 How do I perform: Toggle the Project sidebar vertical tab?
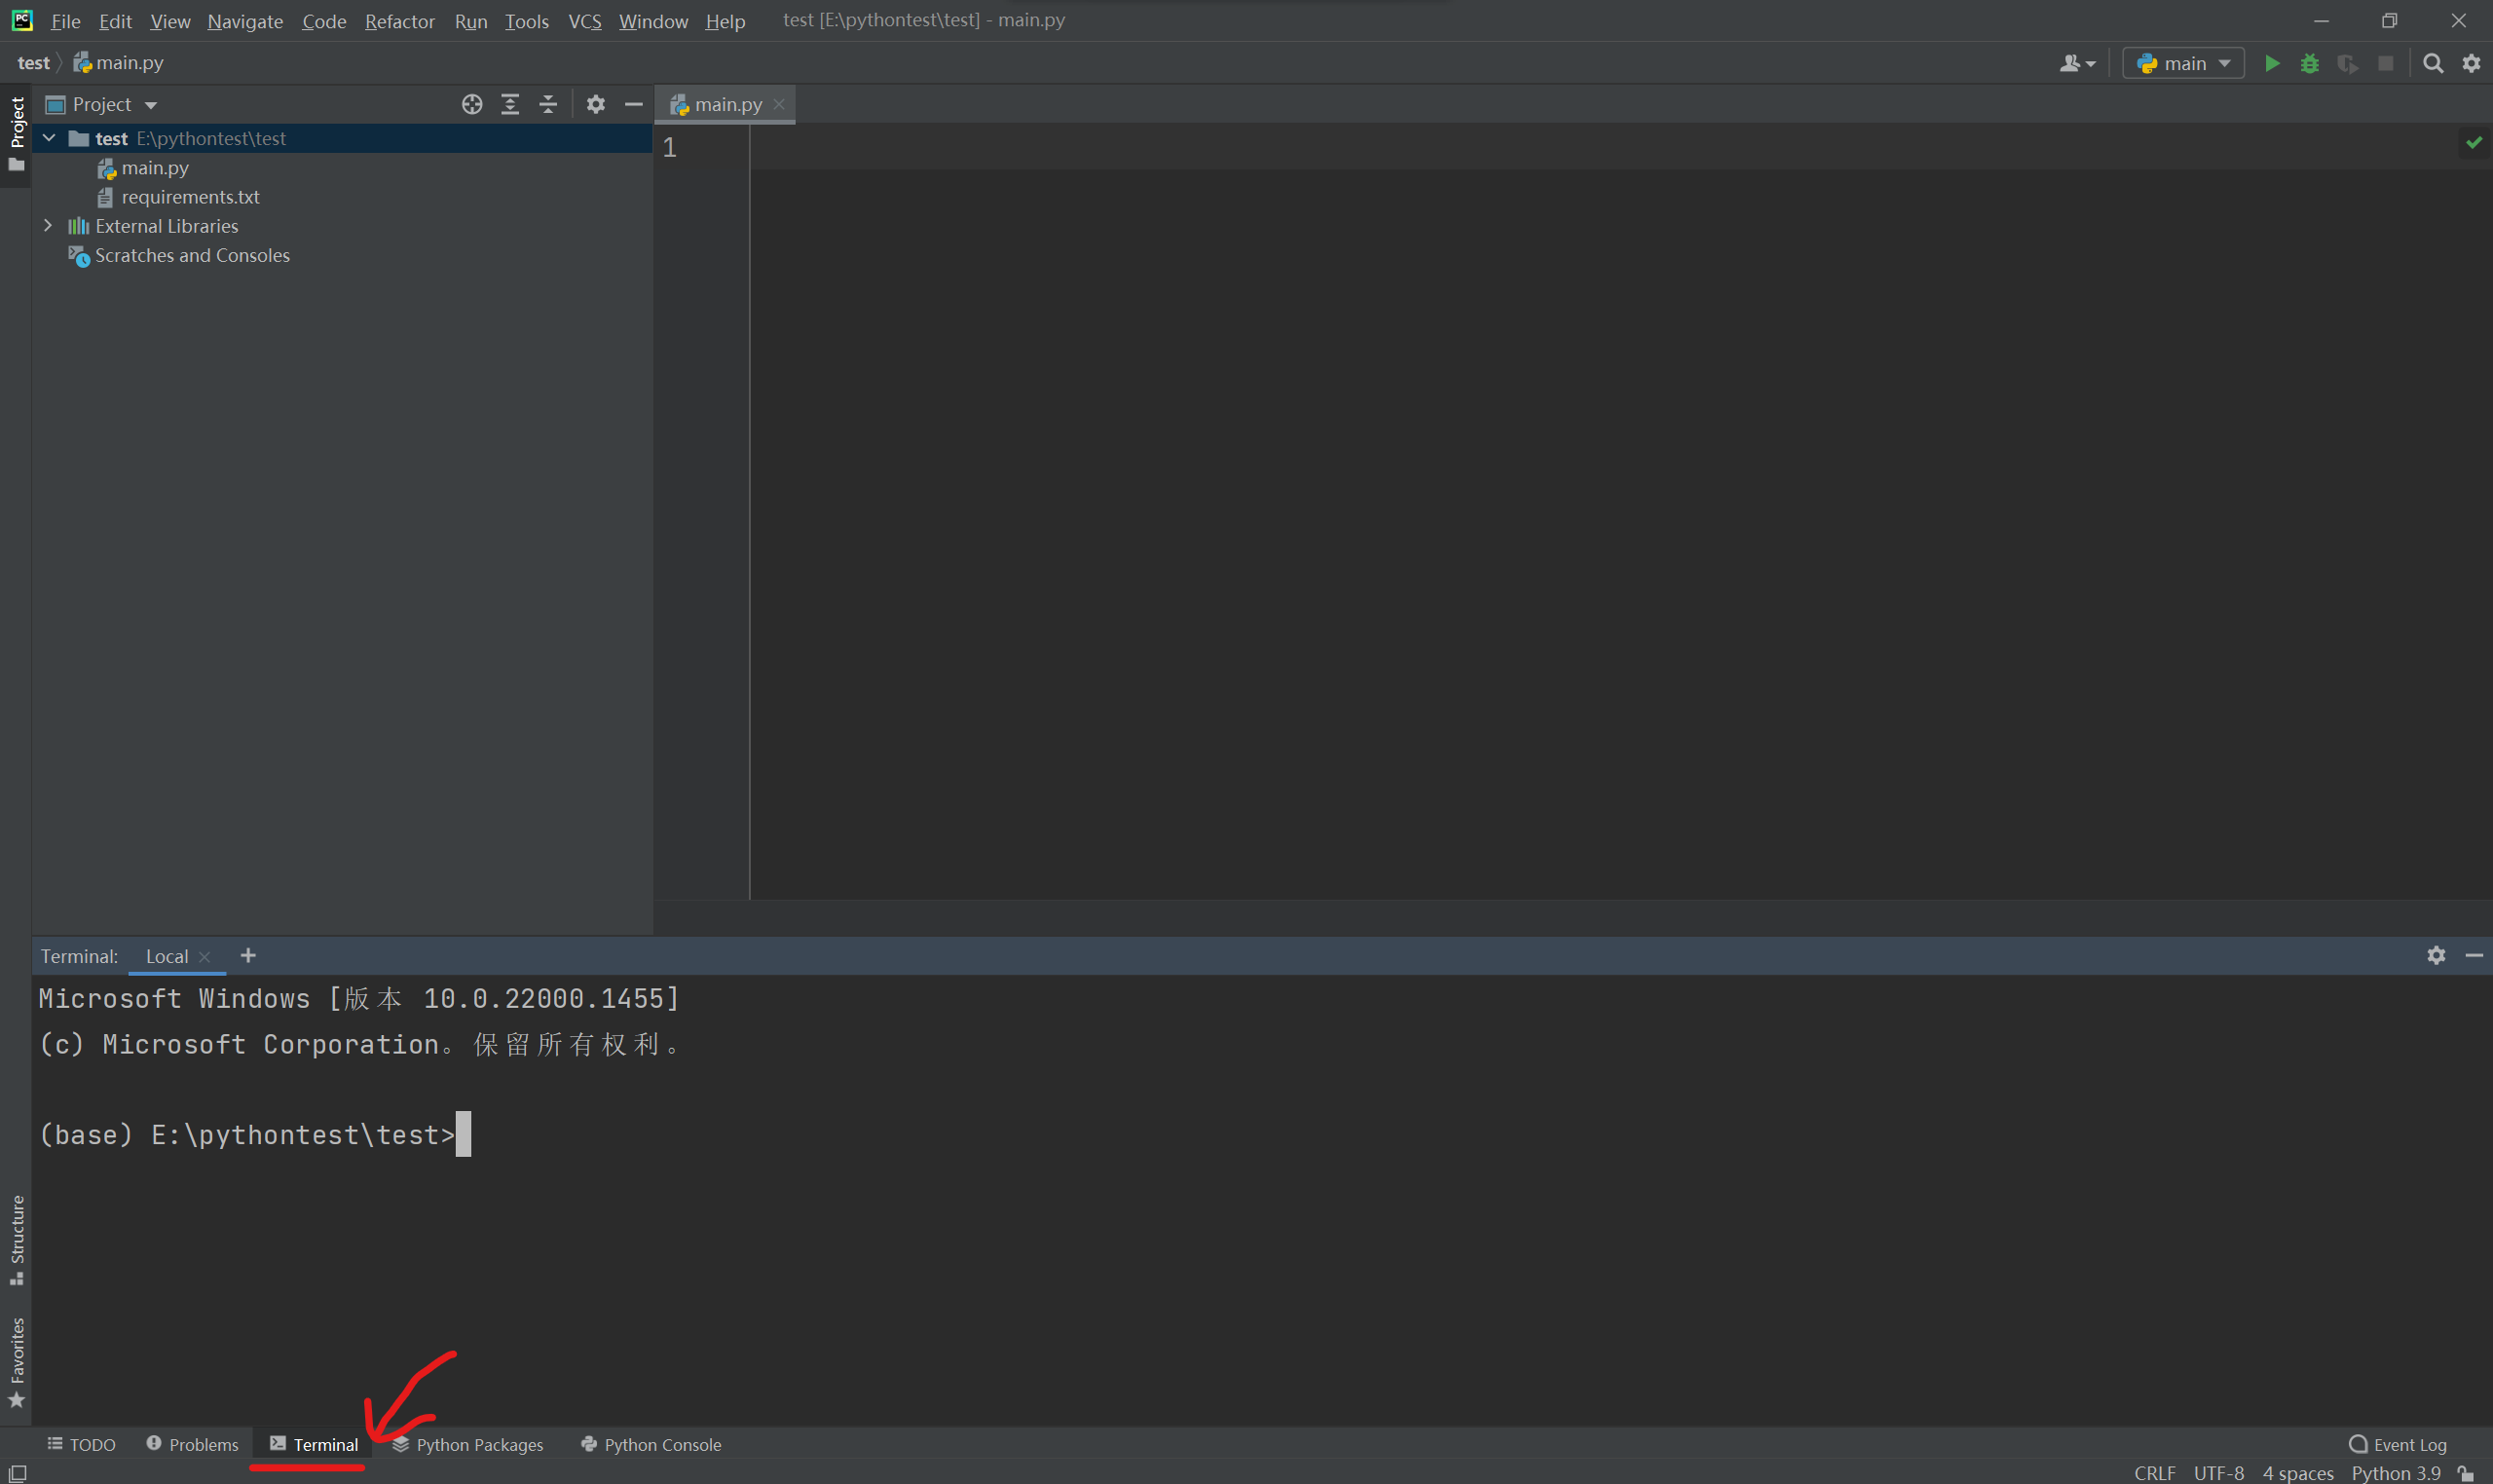click(16, 134)
